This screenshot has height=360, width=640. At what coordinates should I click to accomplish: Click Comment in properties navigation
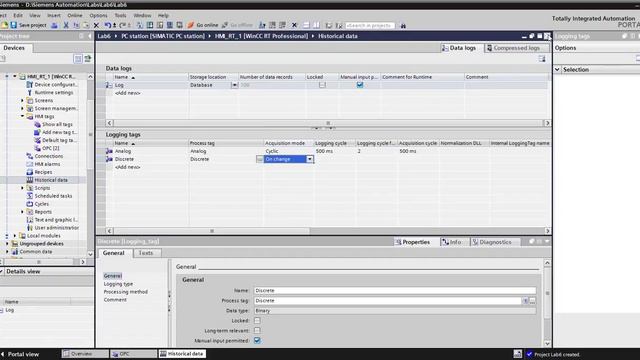[x=115, y=300]
